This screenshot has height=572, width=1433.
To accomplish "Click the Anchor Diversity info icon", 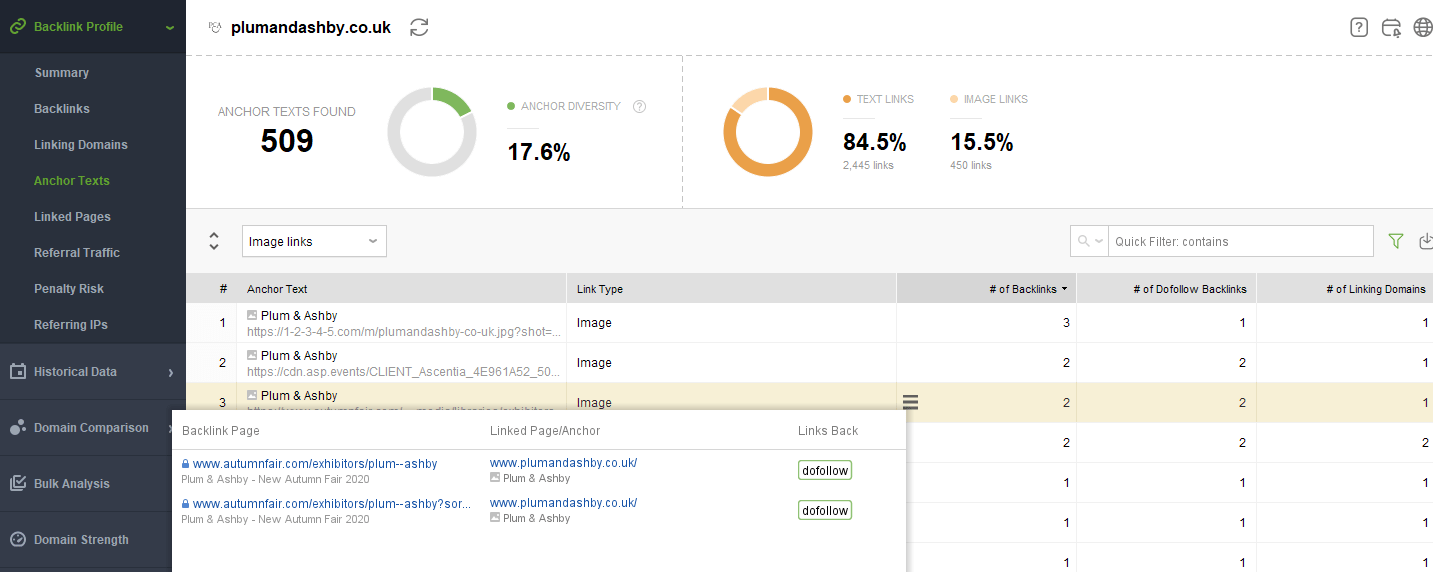I will (640, 107).
